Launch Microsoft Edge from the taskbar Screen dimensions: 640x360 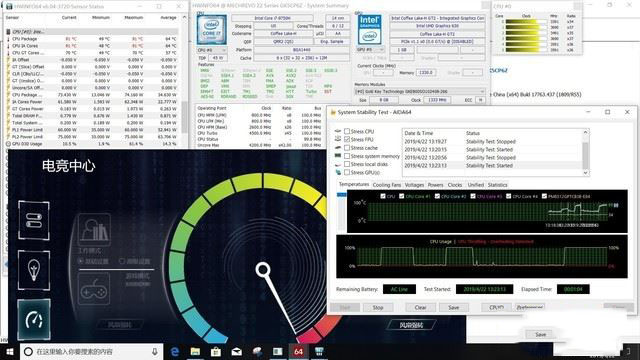coord(175,351)
